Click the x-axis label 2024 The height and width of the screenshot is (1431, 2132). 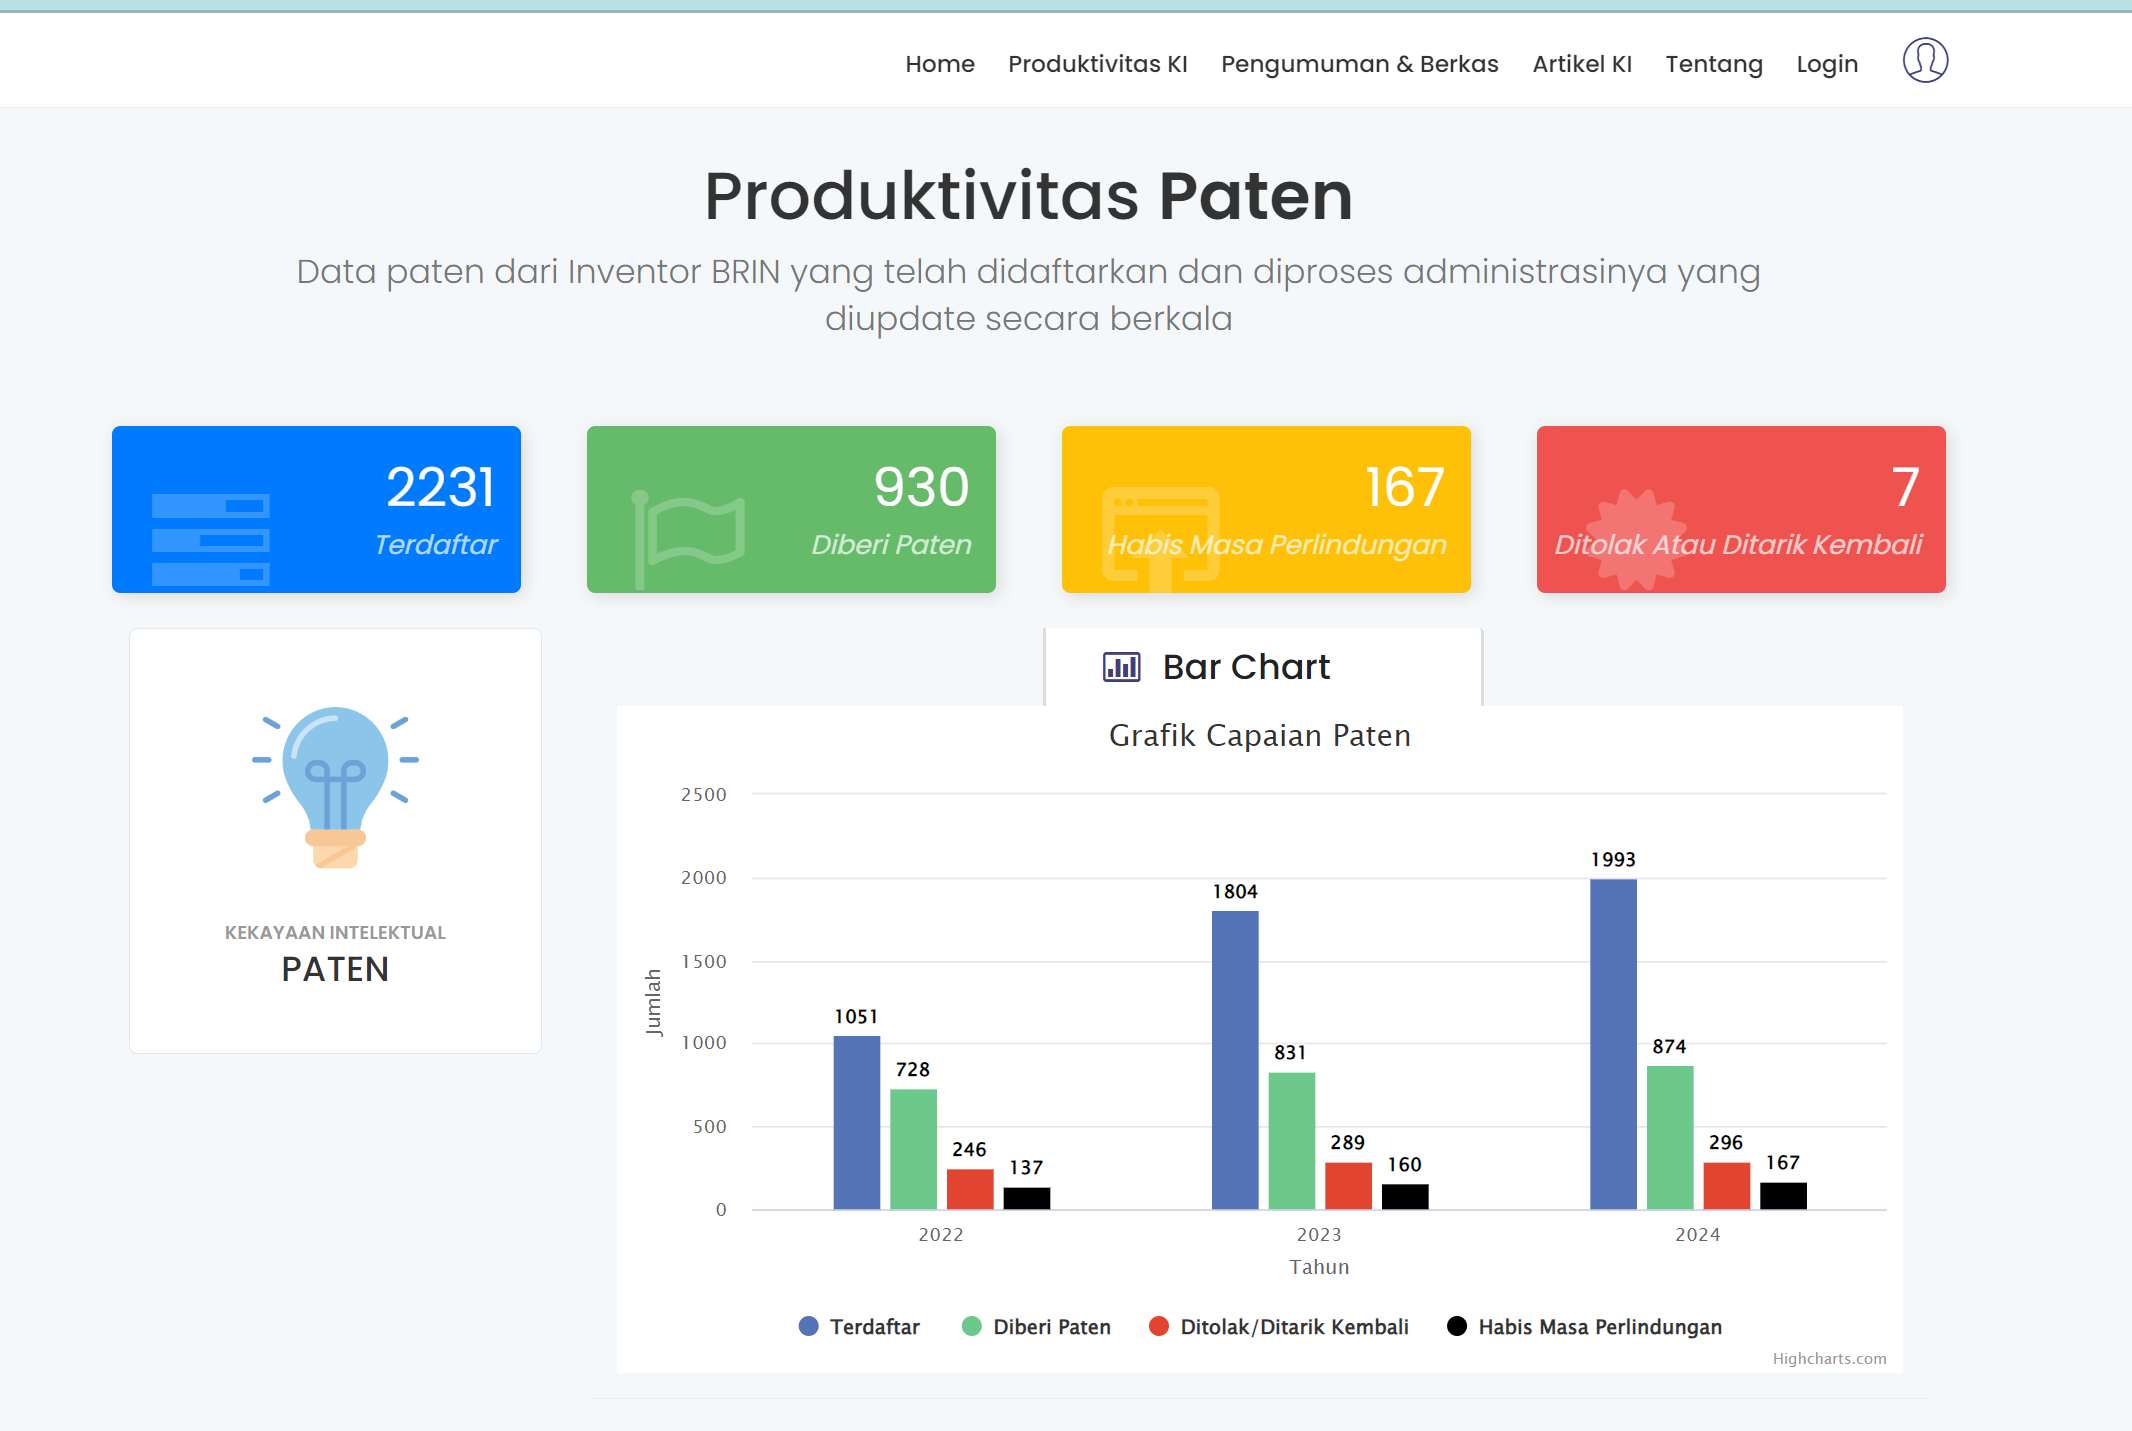[x=1698, y=1235]
